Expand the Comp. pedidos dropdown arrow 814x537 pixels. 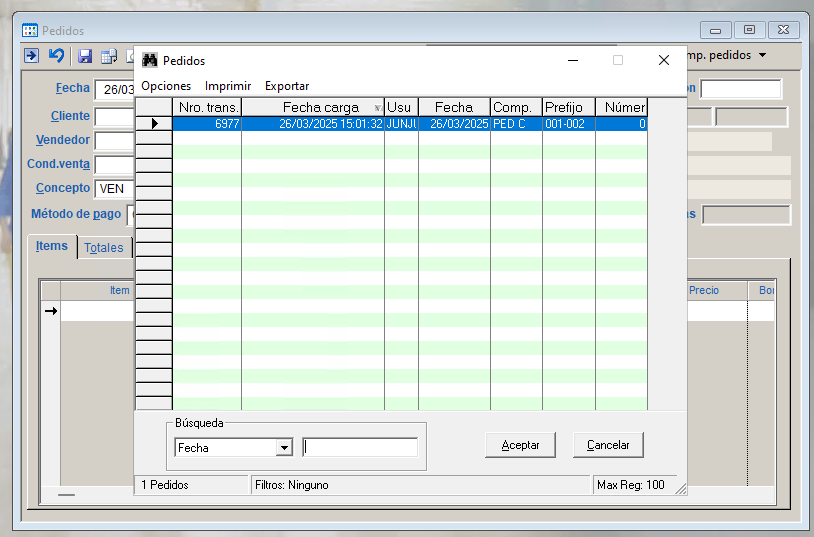pos(763,55)
